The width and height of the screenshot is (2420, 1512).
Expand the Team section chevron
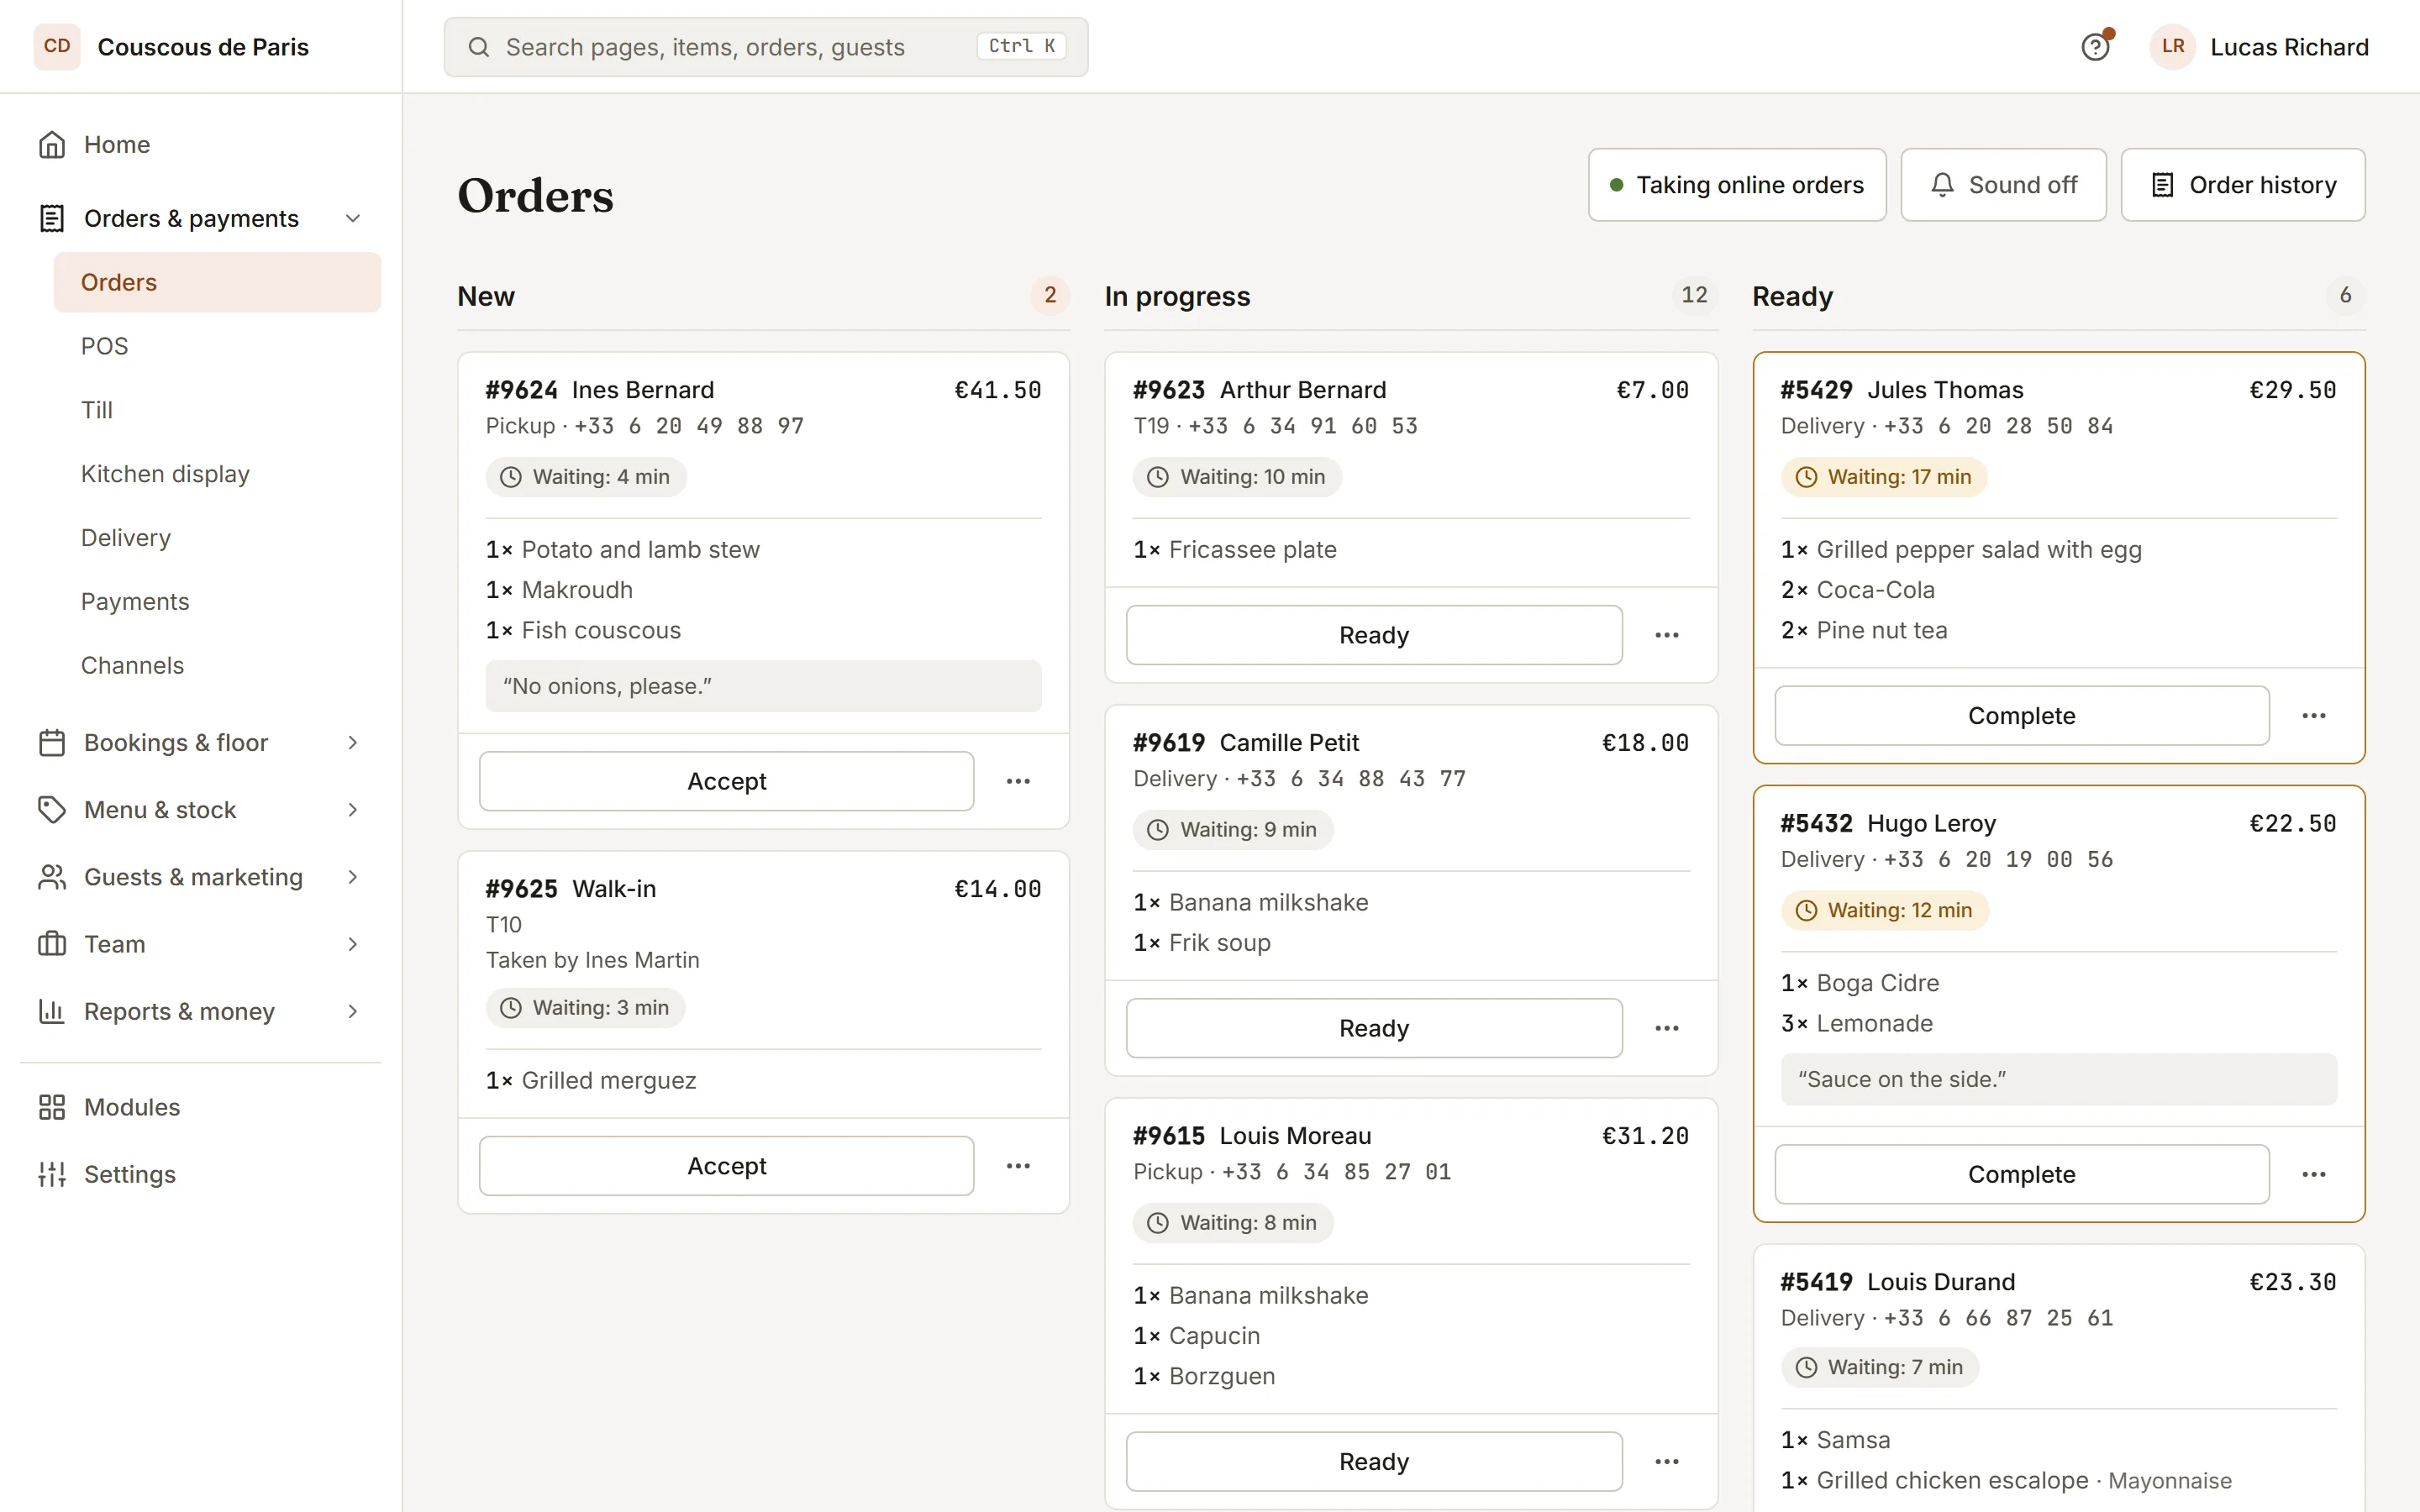click(353, 944)
